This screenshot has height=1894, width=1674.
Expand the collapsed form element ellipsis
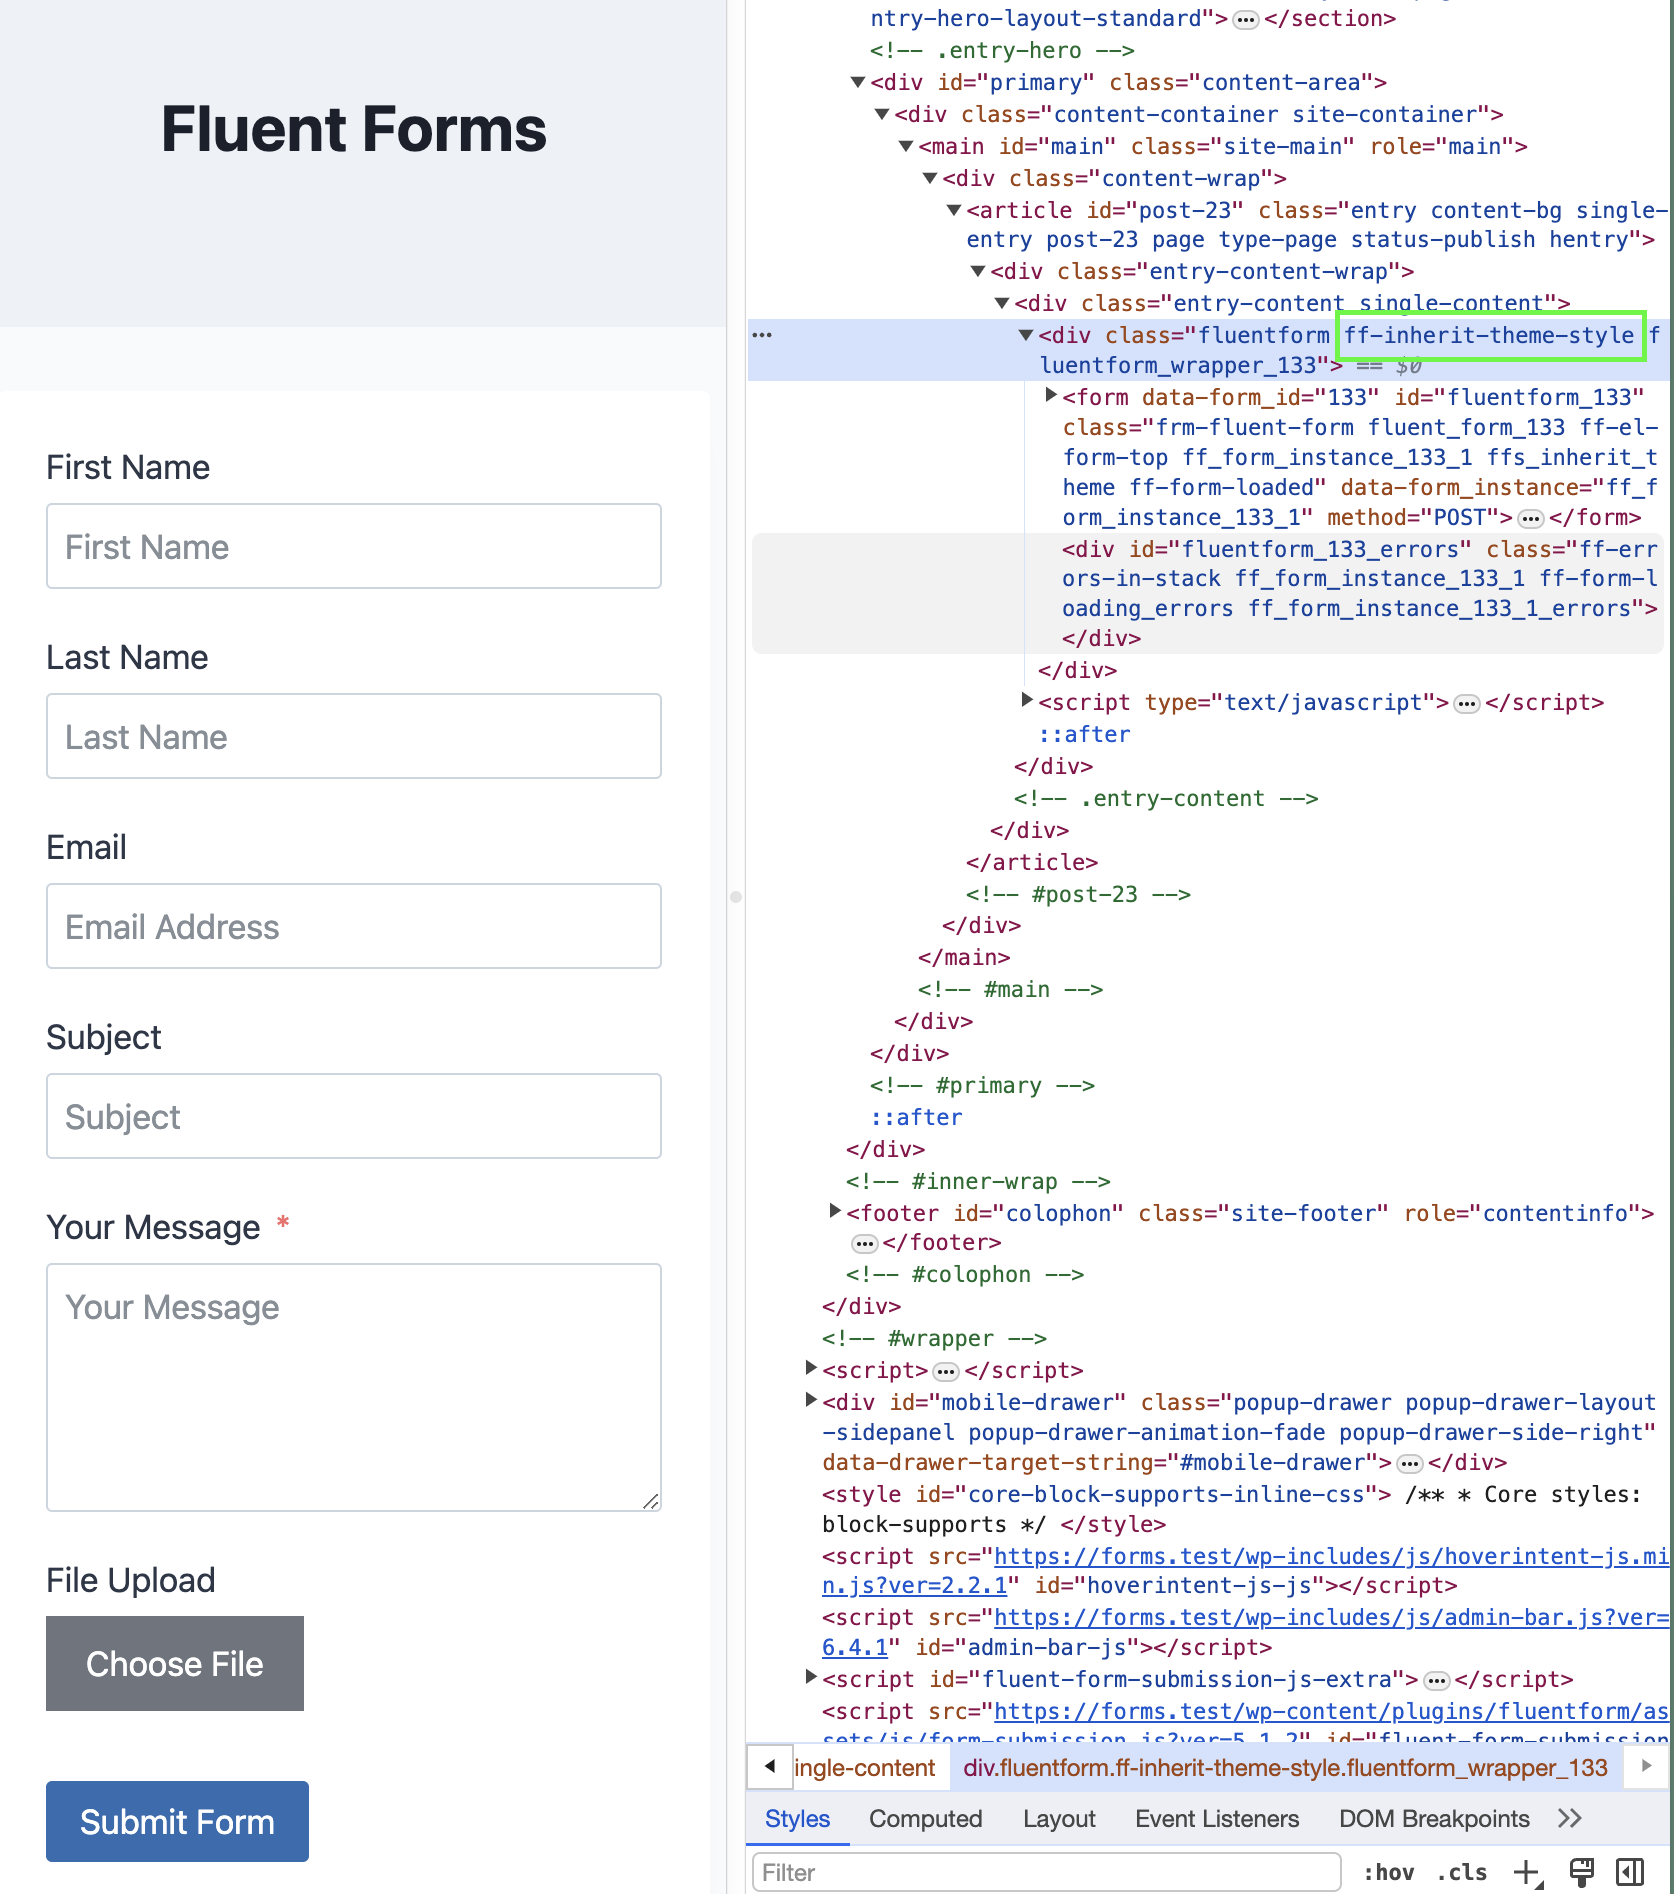pos(1530,518)
